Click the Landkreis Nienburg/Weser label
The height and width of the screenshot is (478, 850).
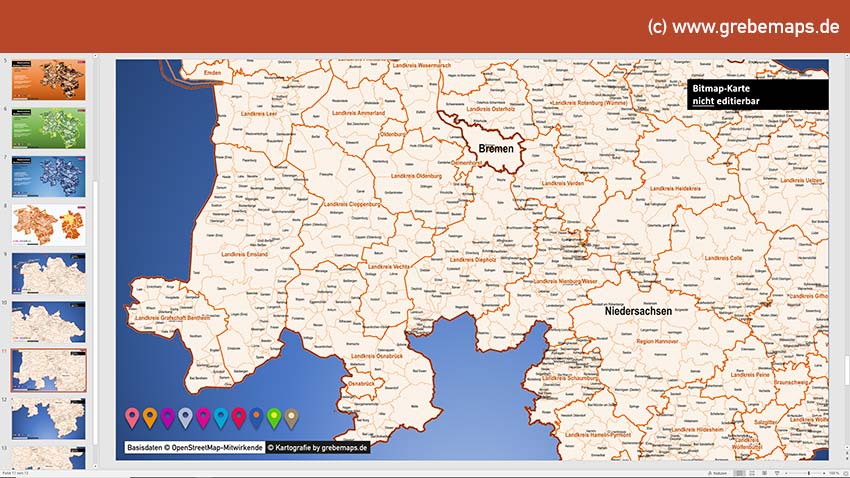point(565,281)
